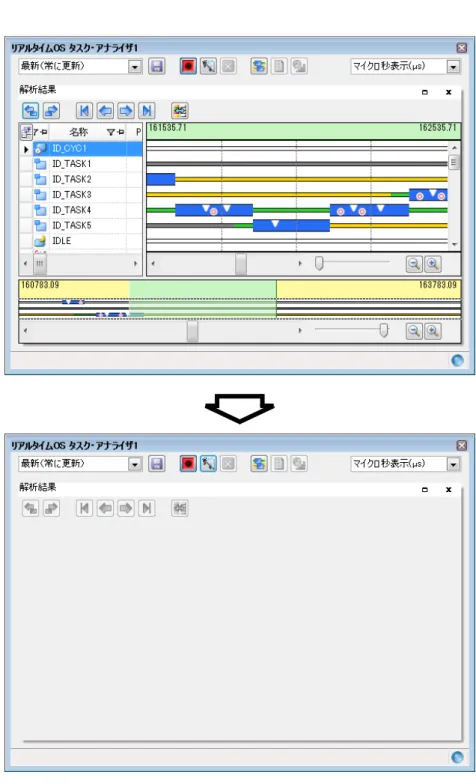Viewport: 476px width, 784px height.
Task: Click the next event right arrow in upper window
Action: (x=126, y=110)
